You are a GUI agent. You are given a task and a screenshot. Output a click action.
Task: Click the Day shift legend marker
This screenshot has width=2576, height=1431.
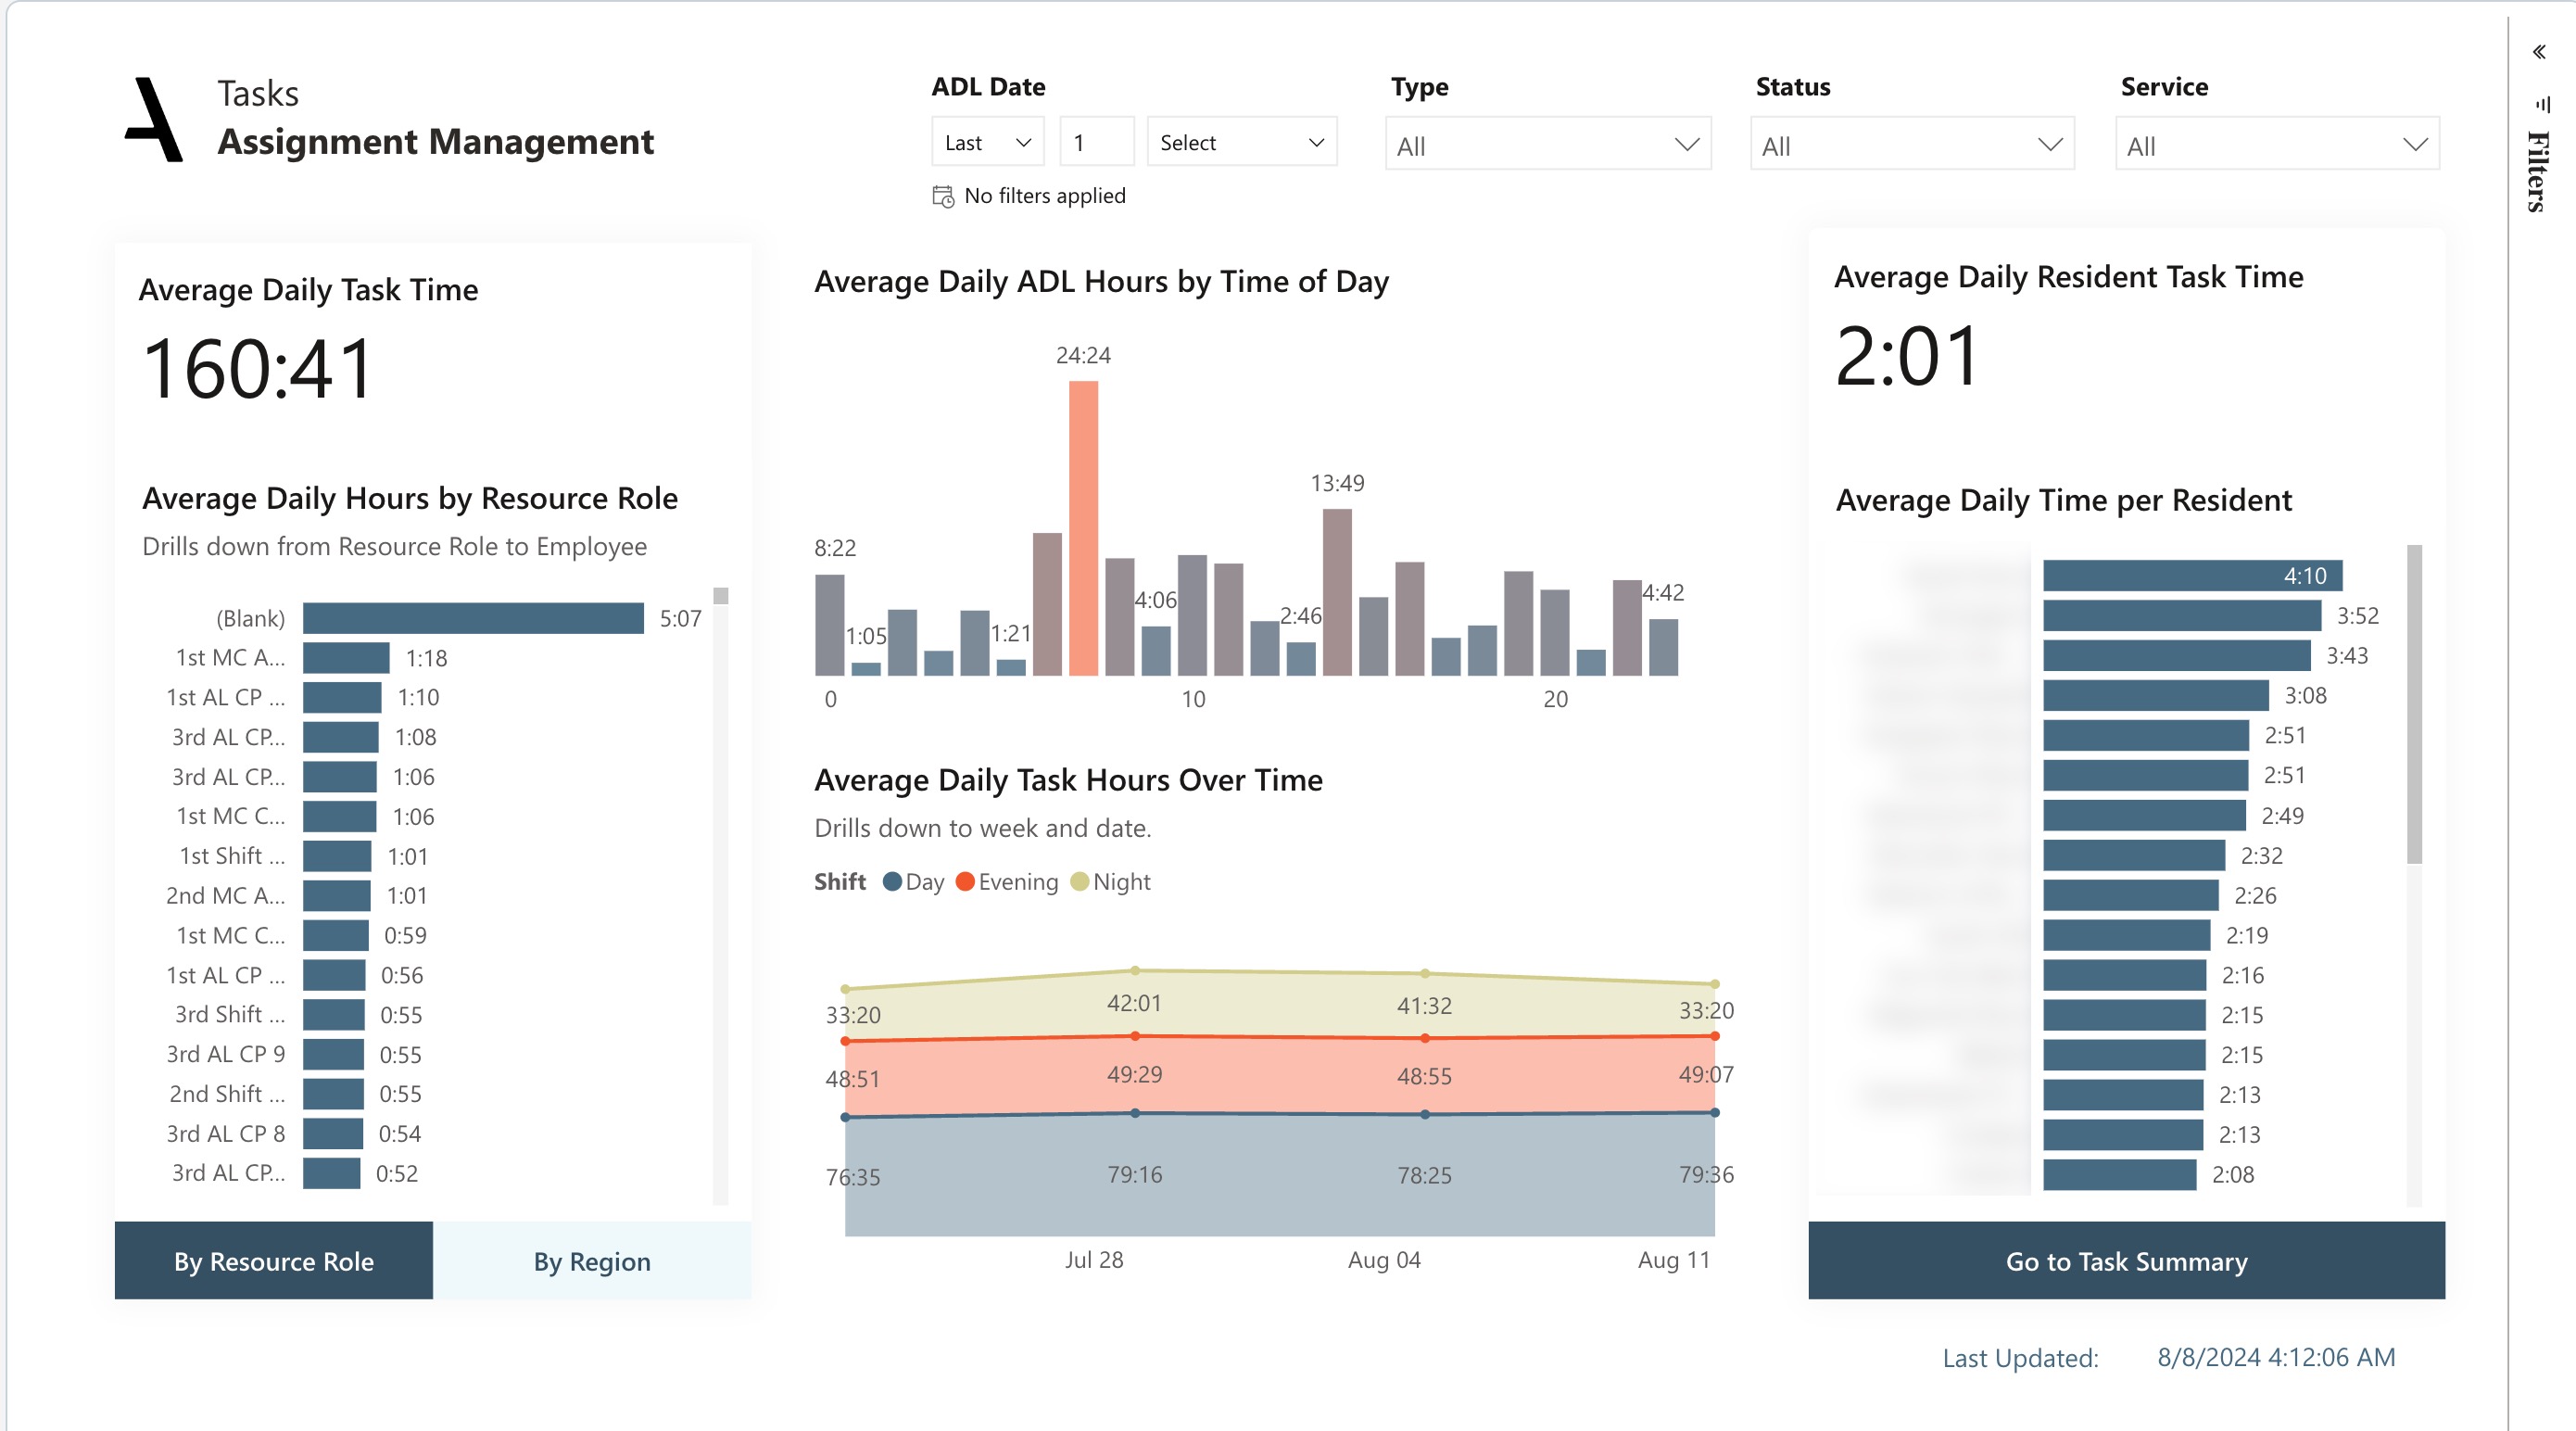[892, 882]
